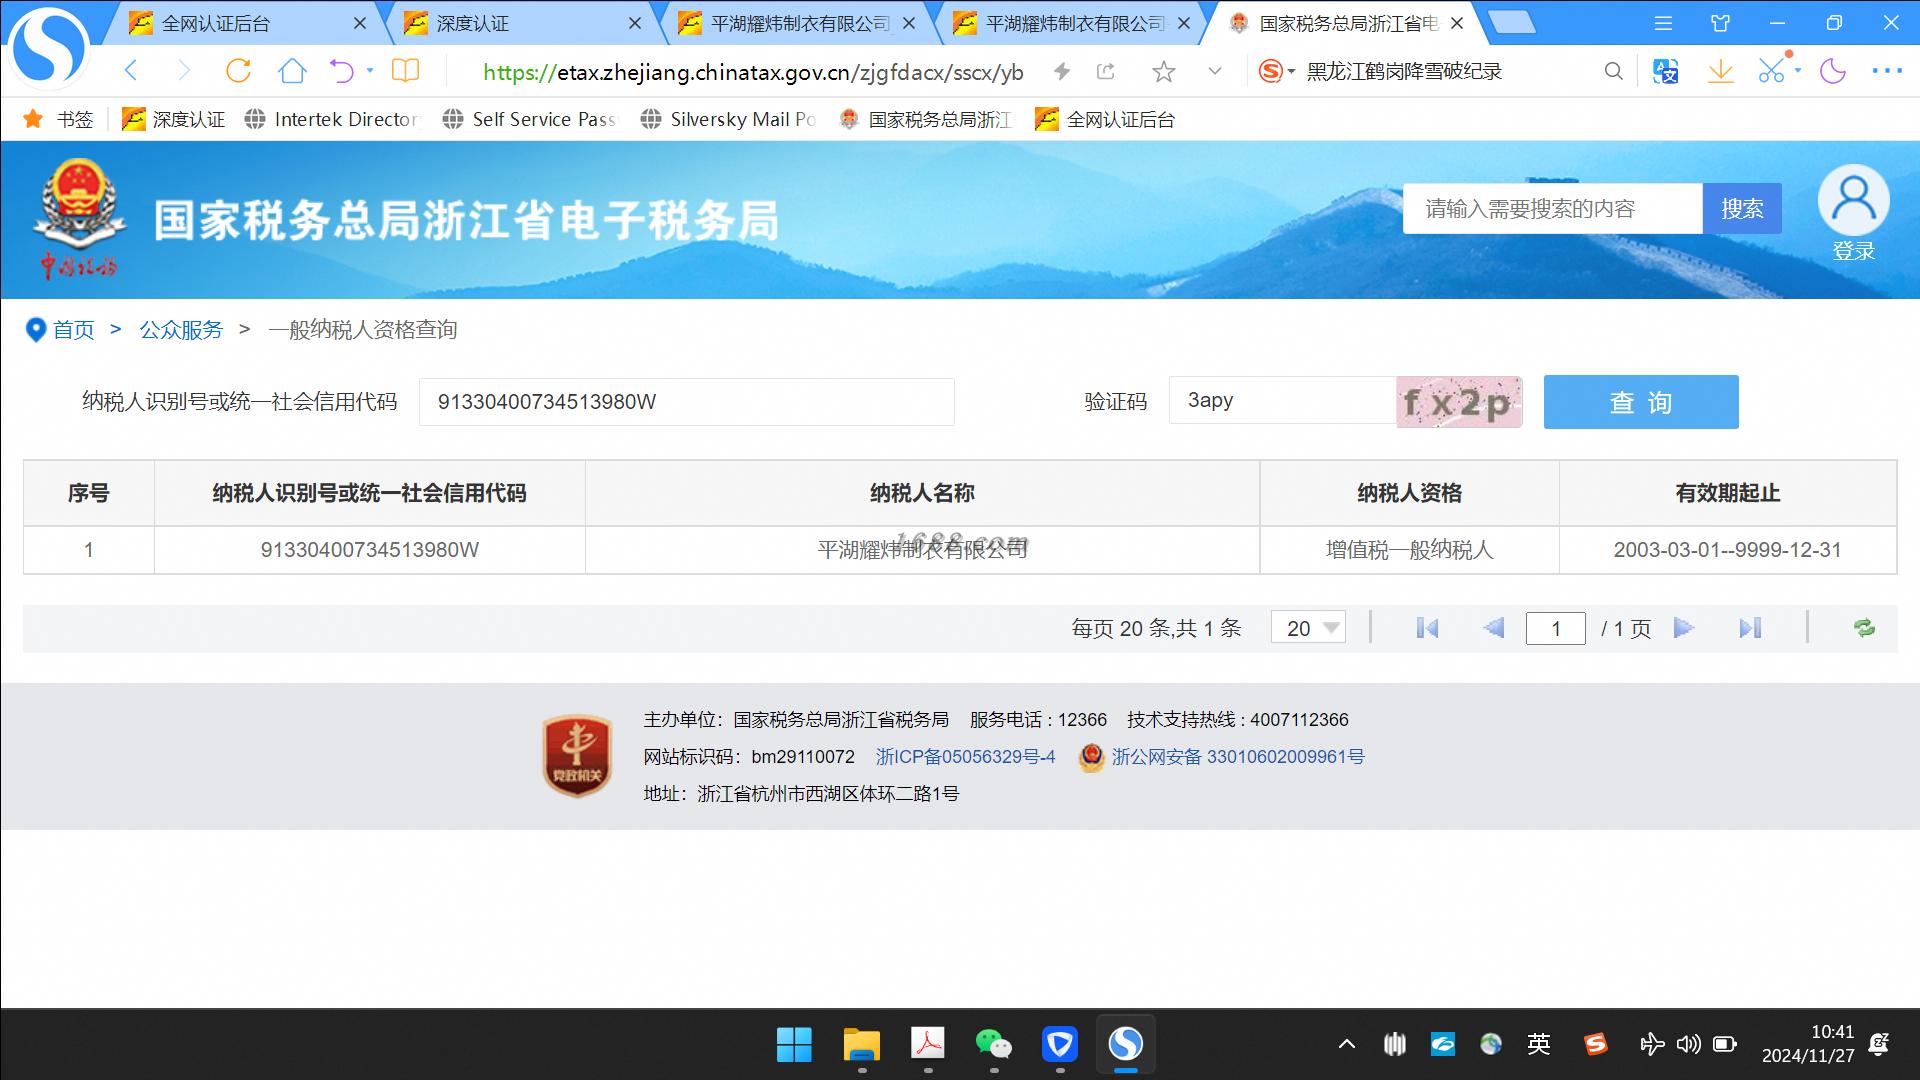Toggle night mode moon icon
This screenshot has width=1920, height=1080.
point(1832,71)
